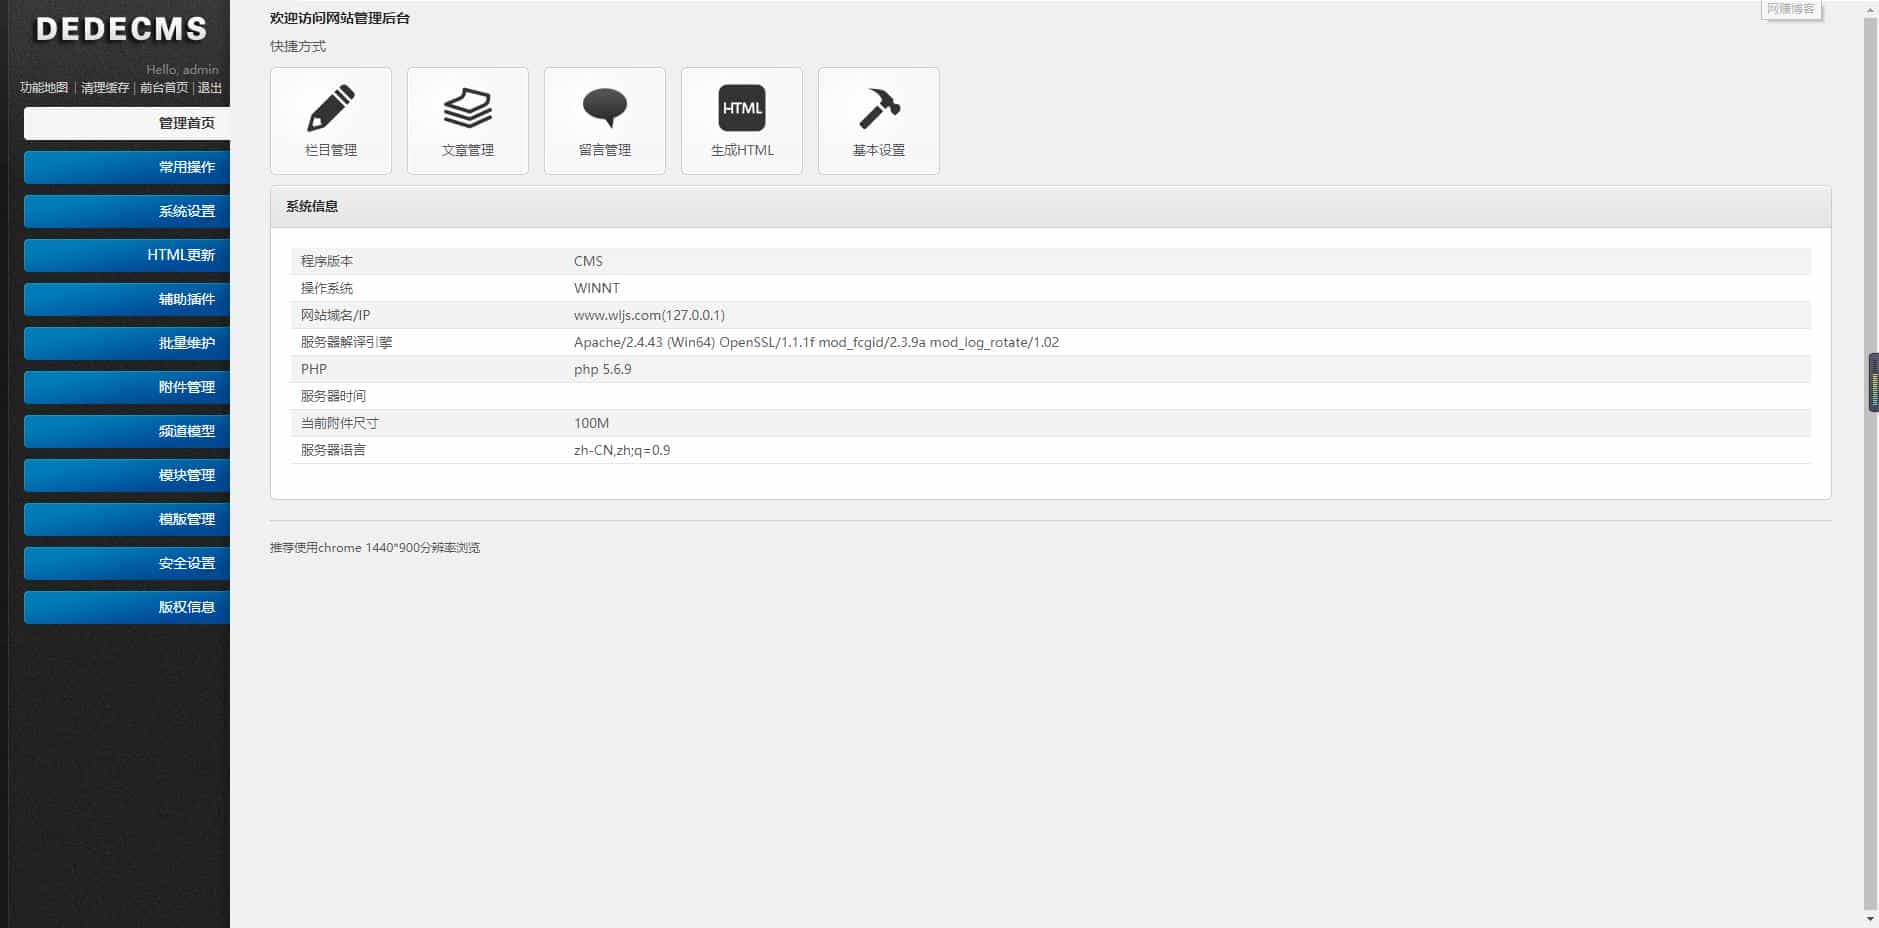Select the 服务器时间 row label
The width and height of the screenshot is (1879, 928).
point(333,396)
